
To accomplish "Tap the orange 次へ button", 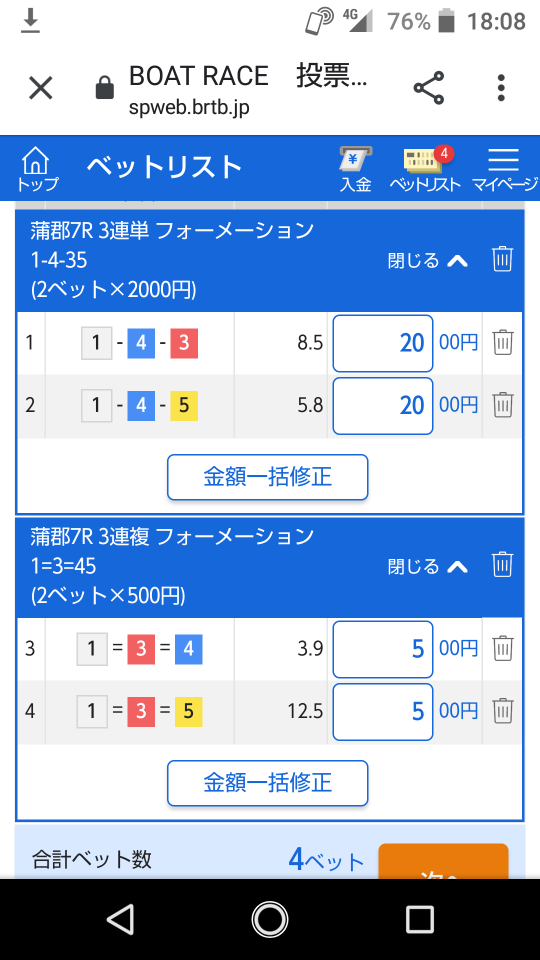I will coord(443,861).
